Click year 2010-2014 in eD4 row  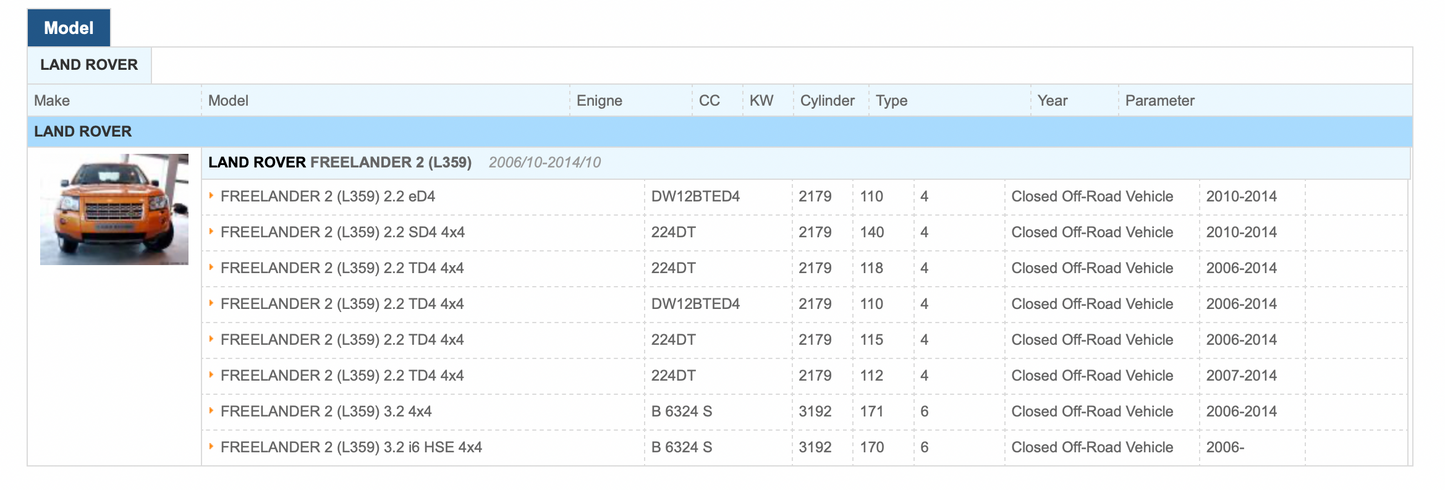tap(1241, 196)
